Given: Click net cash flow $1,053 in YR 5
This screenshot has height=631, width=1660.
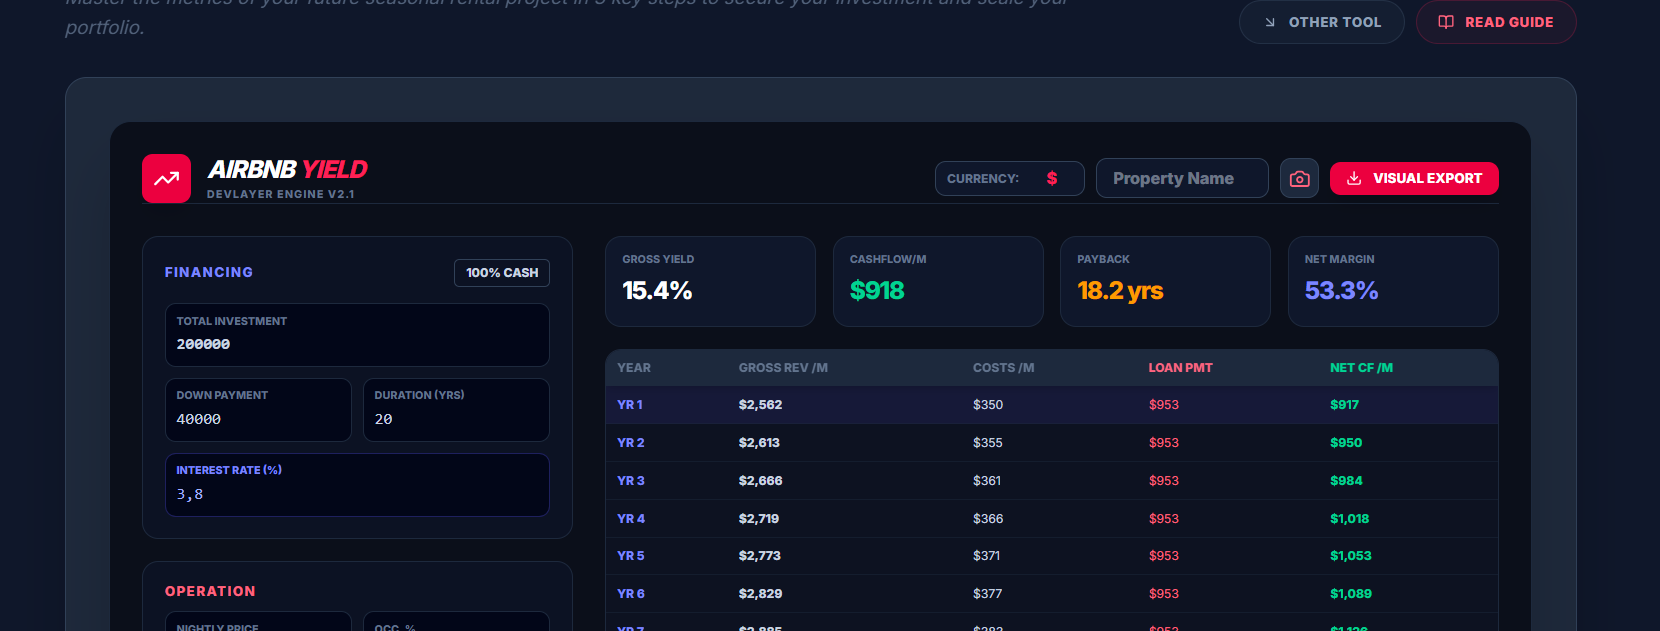Looking at the screenshot, I should coord(1351,556).
